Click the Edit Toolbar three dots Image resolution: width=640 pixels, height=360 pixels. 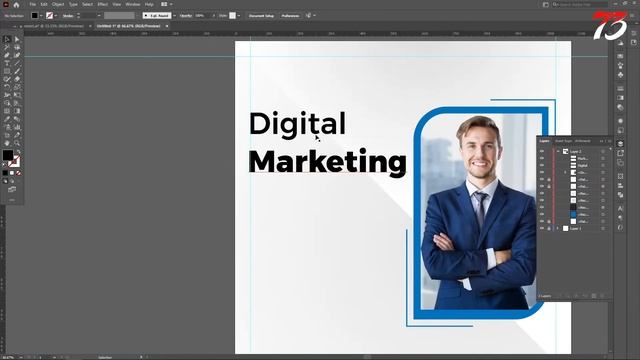(x=12, y=200)
